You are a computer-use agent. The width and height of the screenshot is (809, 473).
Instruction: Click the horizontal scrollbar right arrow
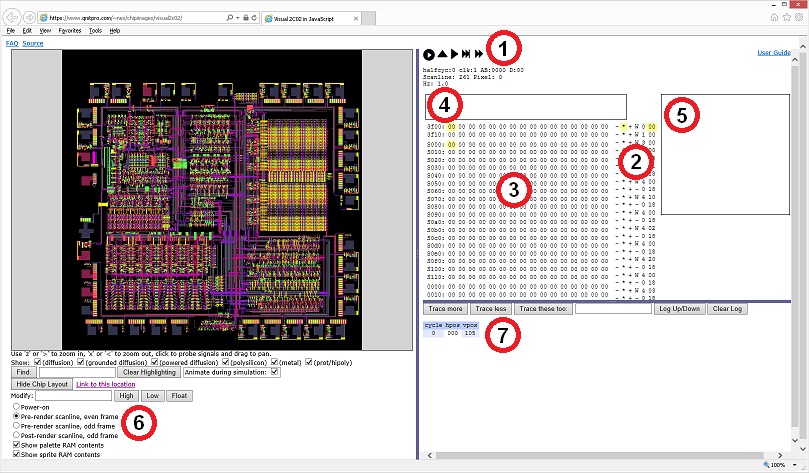780,455
